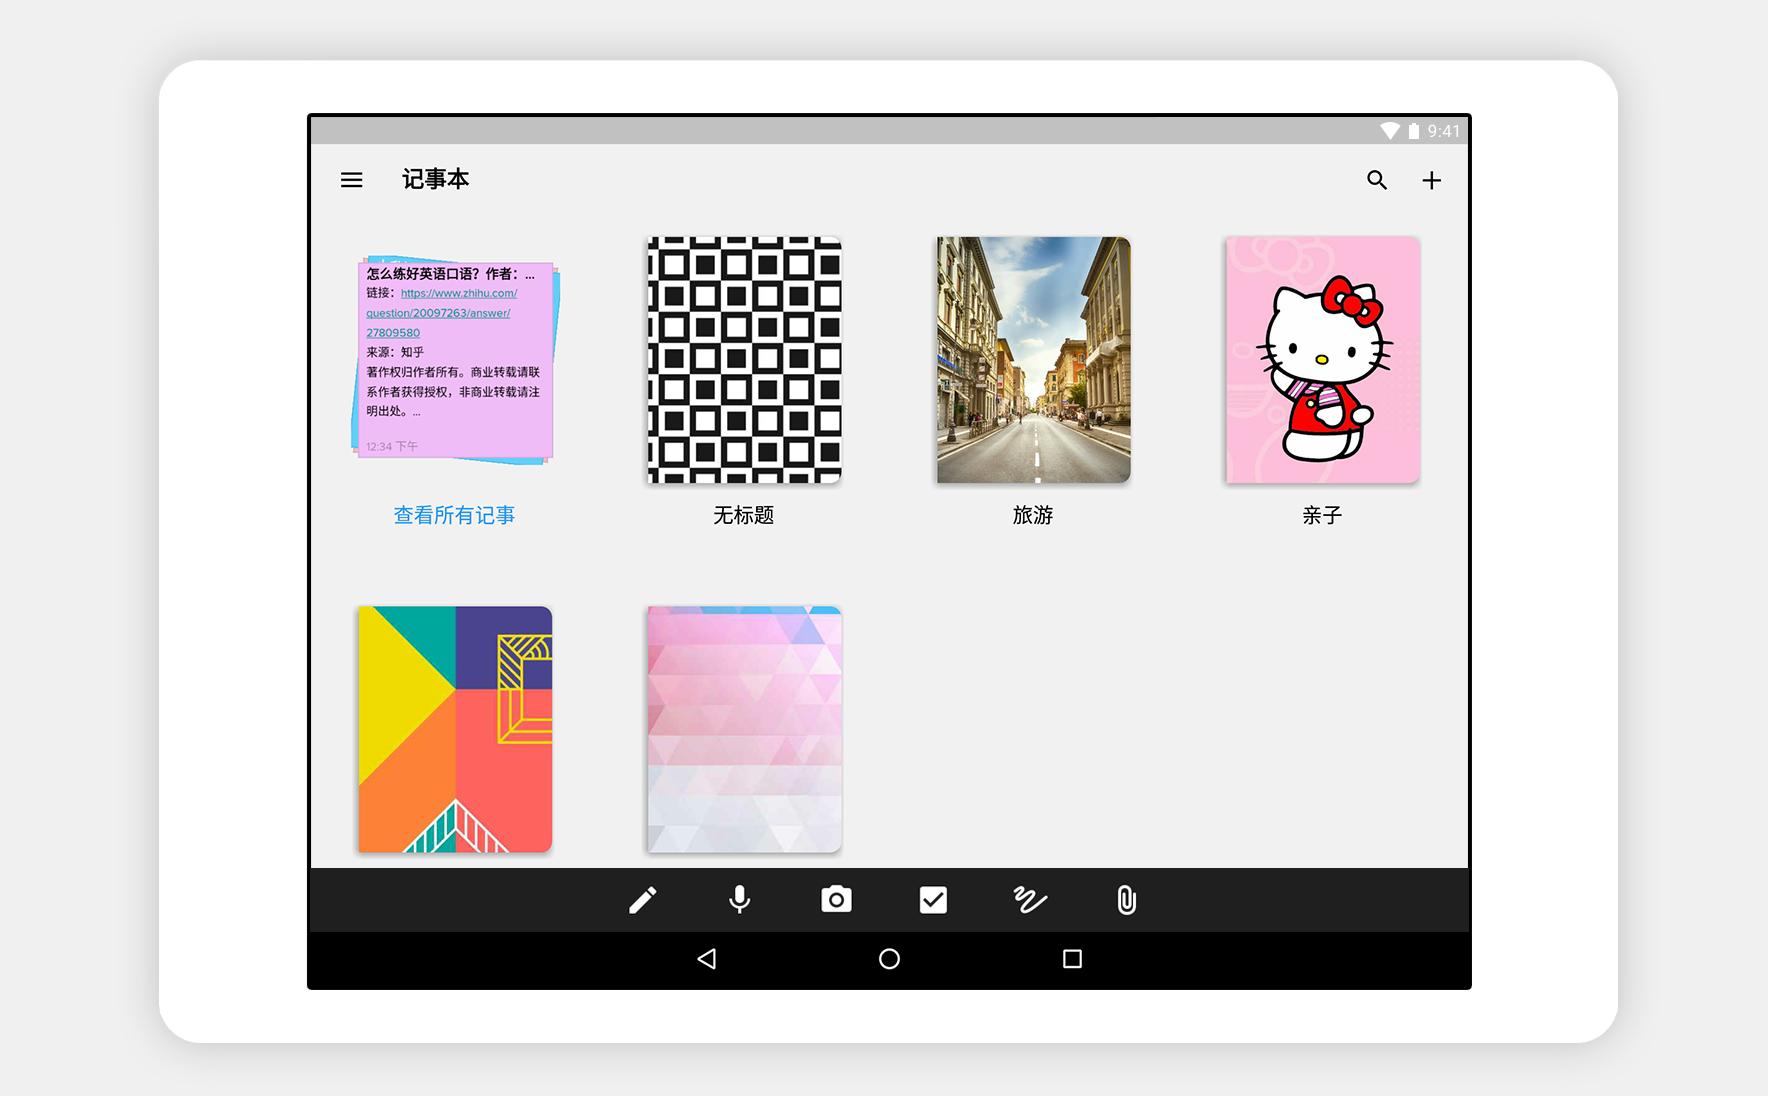The height and width of the screenshot is (1096, 1768).
Task: Tap the battery status icon
Action: 1414,131
